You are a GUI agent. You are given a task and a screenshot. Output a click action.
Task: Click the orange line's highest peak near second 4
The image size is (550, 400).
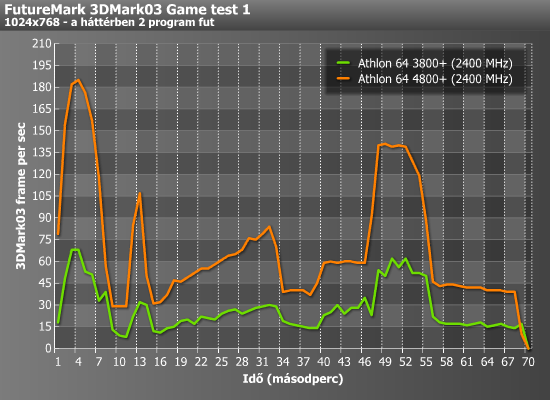pos(78,80)
